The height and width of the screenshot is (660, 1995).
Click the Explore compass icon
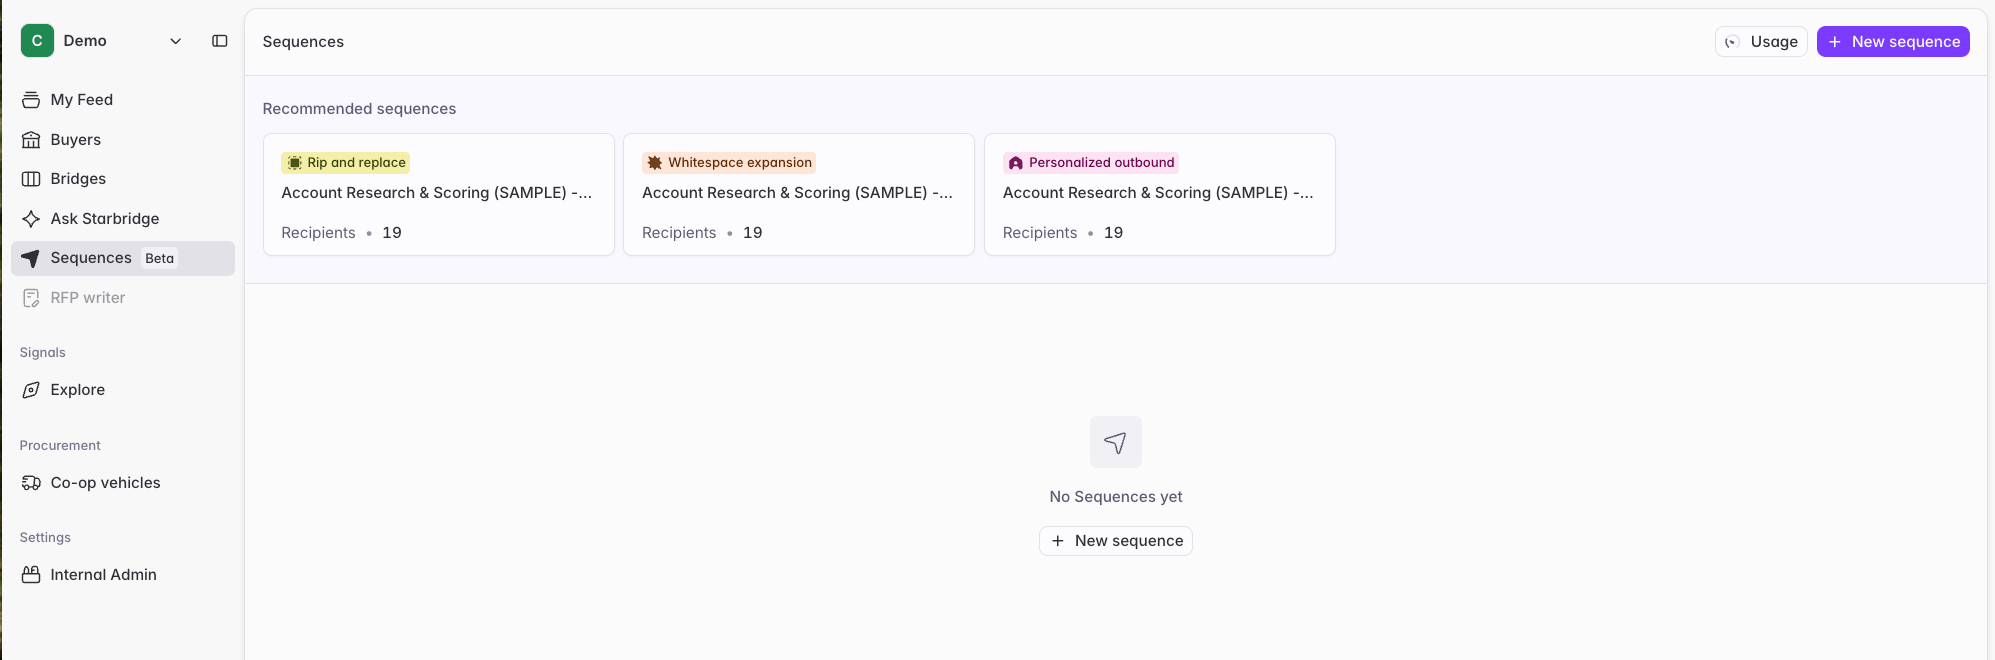coord(31,390)
